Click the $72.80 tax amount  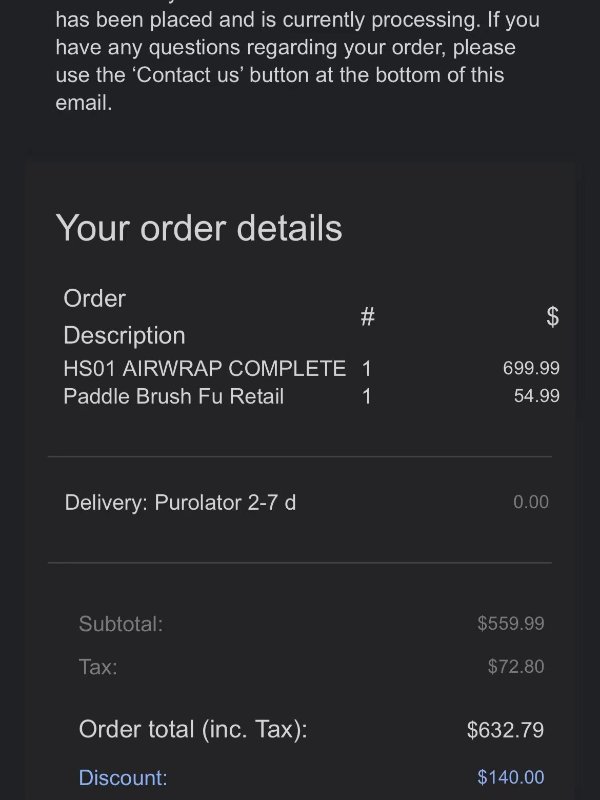516,667
